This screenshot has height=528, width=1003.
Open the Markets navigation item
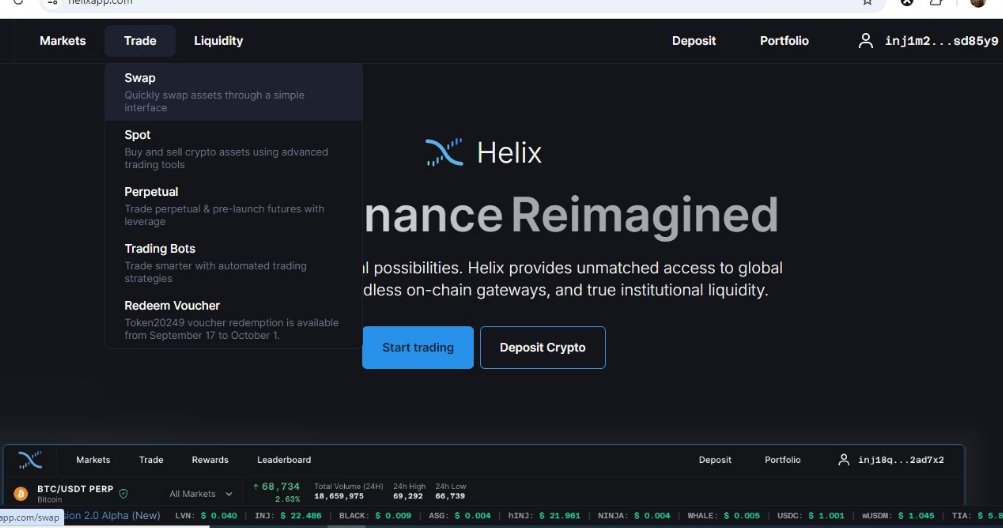click(x=63, y=41)
